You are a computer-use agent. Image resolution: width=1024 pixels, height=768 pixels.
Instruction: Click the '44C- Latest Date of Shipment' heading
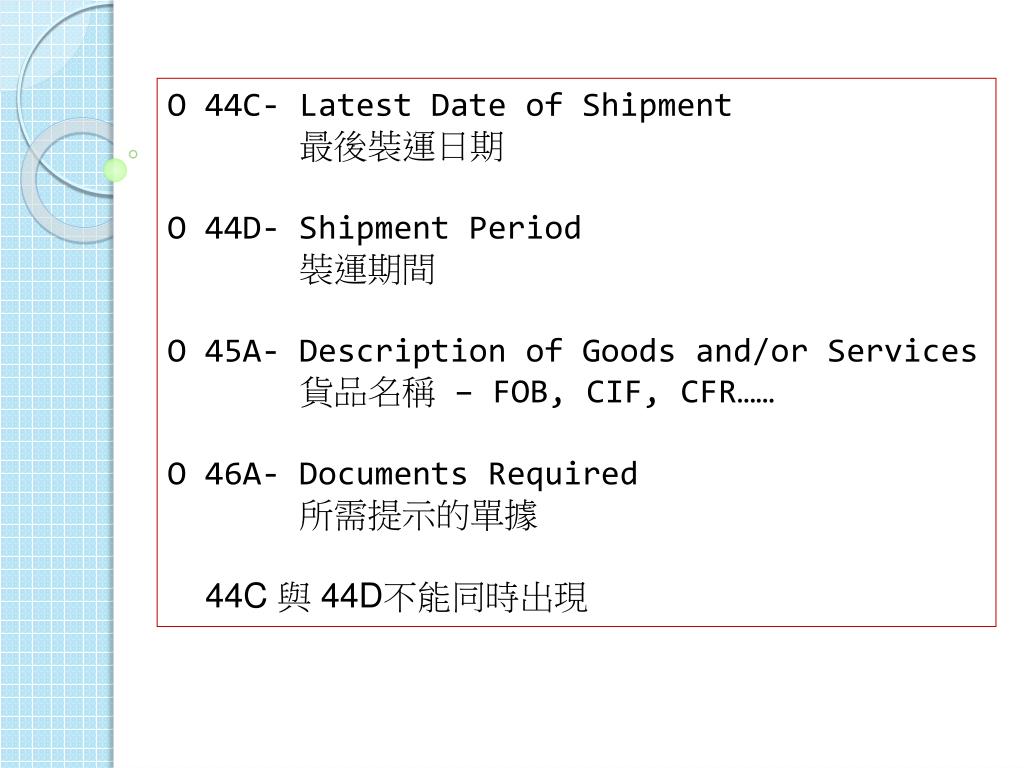tap(468, 106)
